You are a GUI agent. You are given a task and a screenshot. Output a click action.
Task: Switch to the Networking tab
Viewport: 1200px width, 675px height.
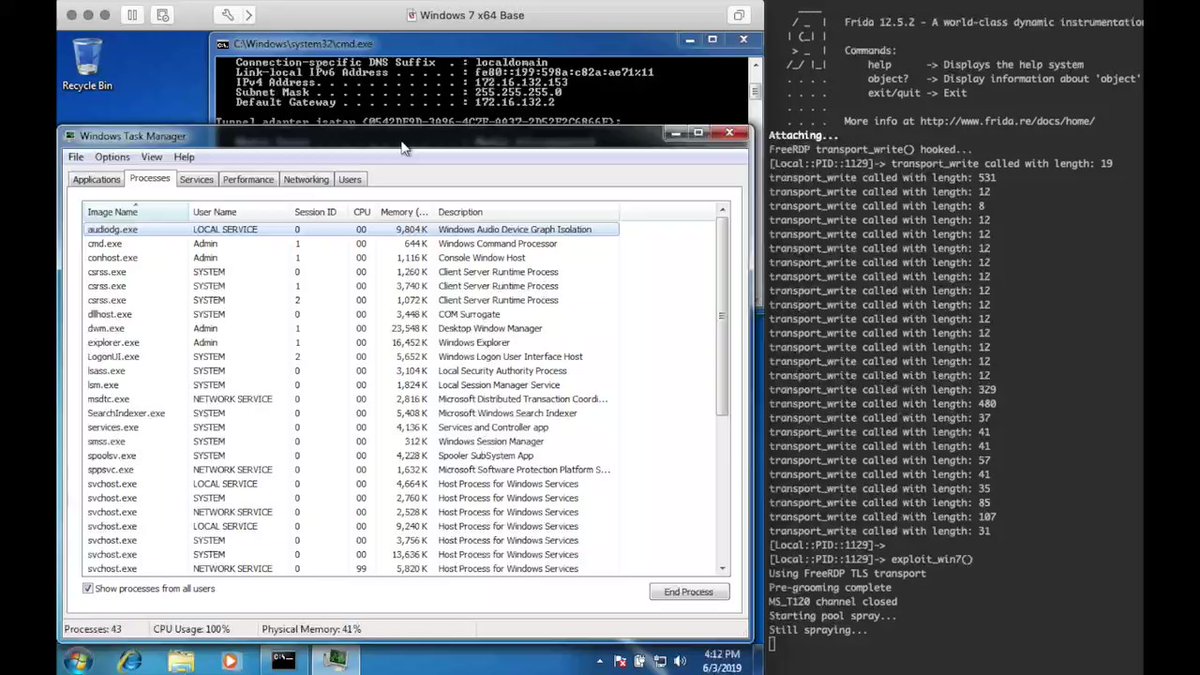click(x=306, y=179)
